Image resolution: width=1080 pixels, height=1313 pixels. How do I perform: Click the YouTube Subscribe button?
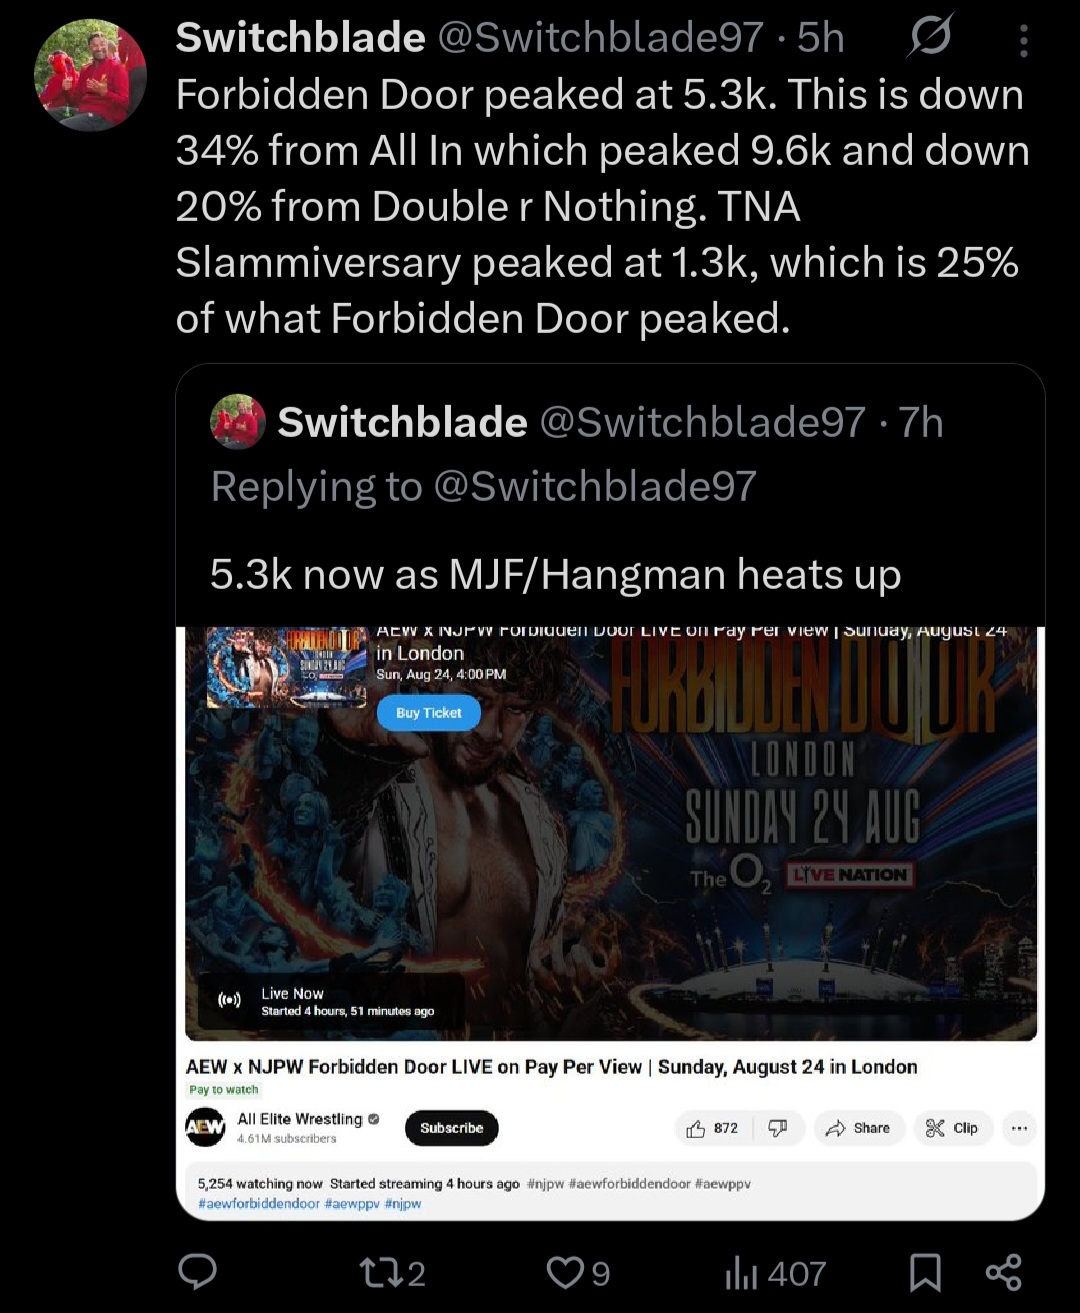451,1128
